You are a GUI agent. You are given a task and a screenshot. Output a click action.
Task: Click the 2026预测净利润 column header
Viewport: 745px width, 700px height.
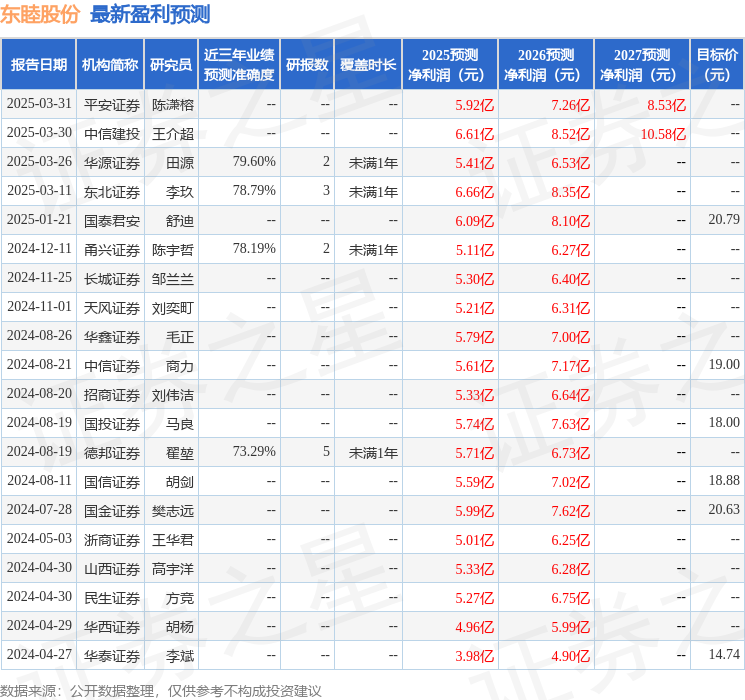(x=546, y=65)
